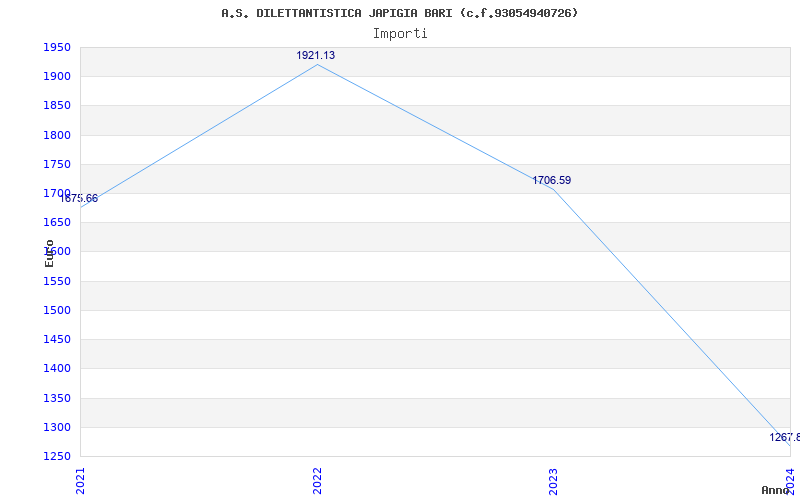Click the 1550 y-axis value
The height and width of the screenshot is (500, 800).
pyautogui.click(x=57, y=281)
